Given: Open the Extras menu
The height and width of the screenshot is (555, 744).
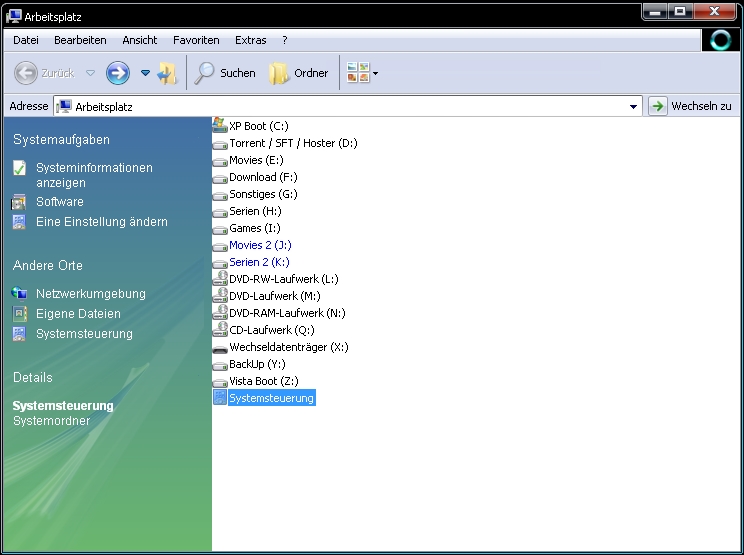Looking at the screenshot, I should click(251, 40).
